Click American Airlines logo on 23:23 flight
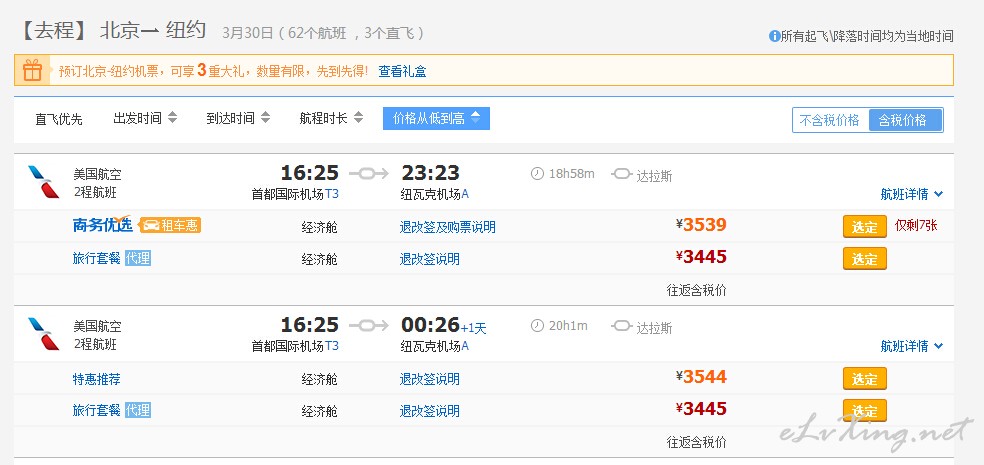984x465 pixels. tap(43, 182)
